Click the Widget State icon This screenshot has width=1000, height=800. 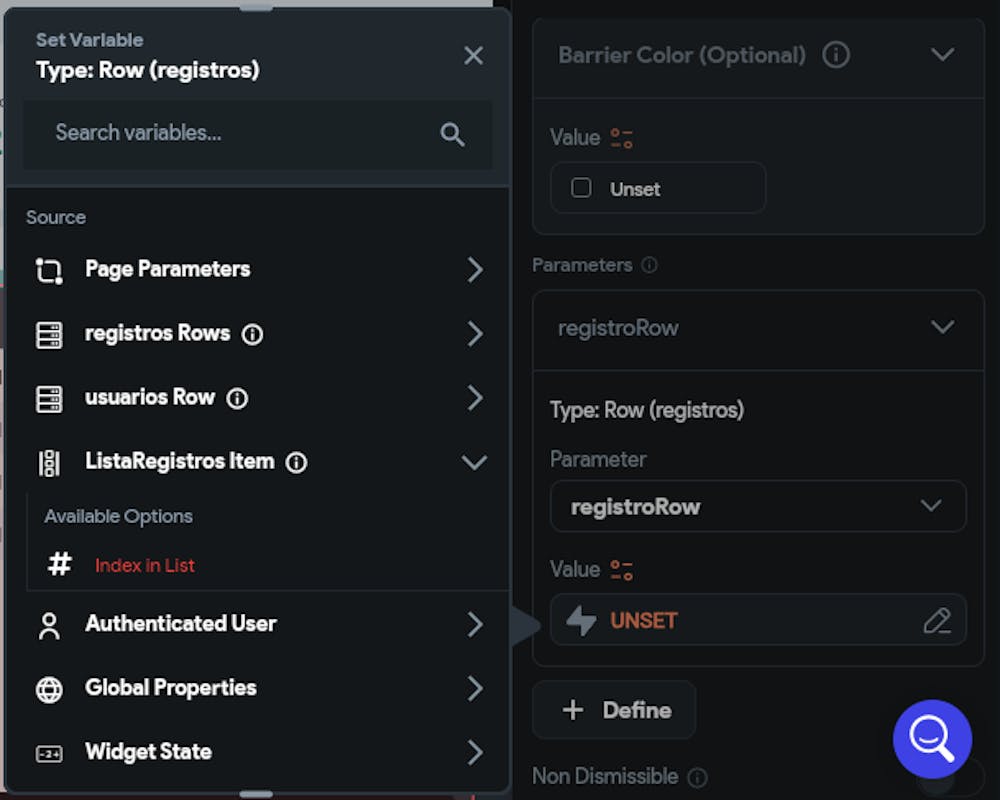pyautogui.click(x=49, y=754)
